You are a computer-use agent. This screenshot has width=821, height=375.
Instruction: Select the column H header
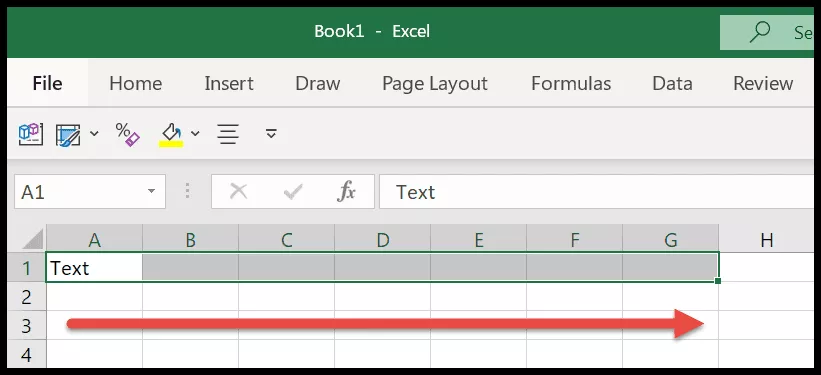click(767, 240)
